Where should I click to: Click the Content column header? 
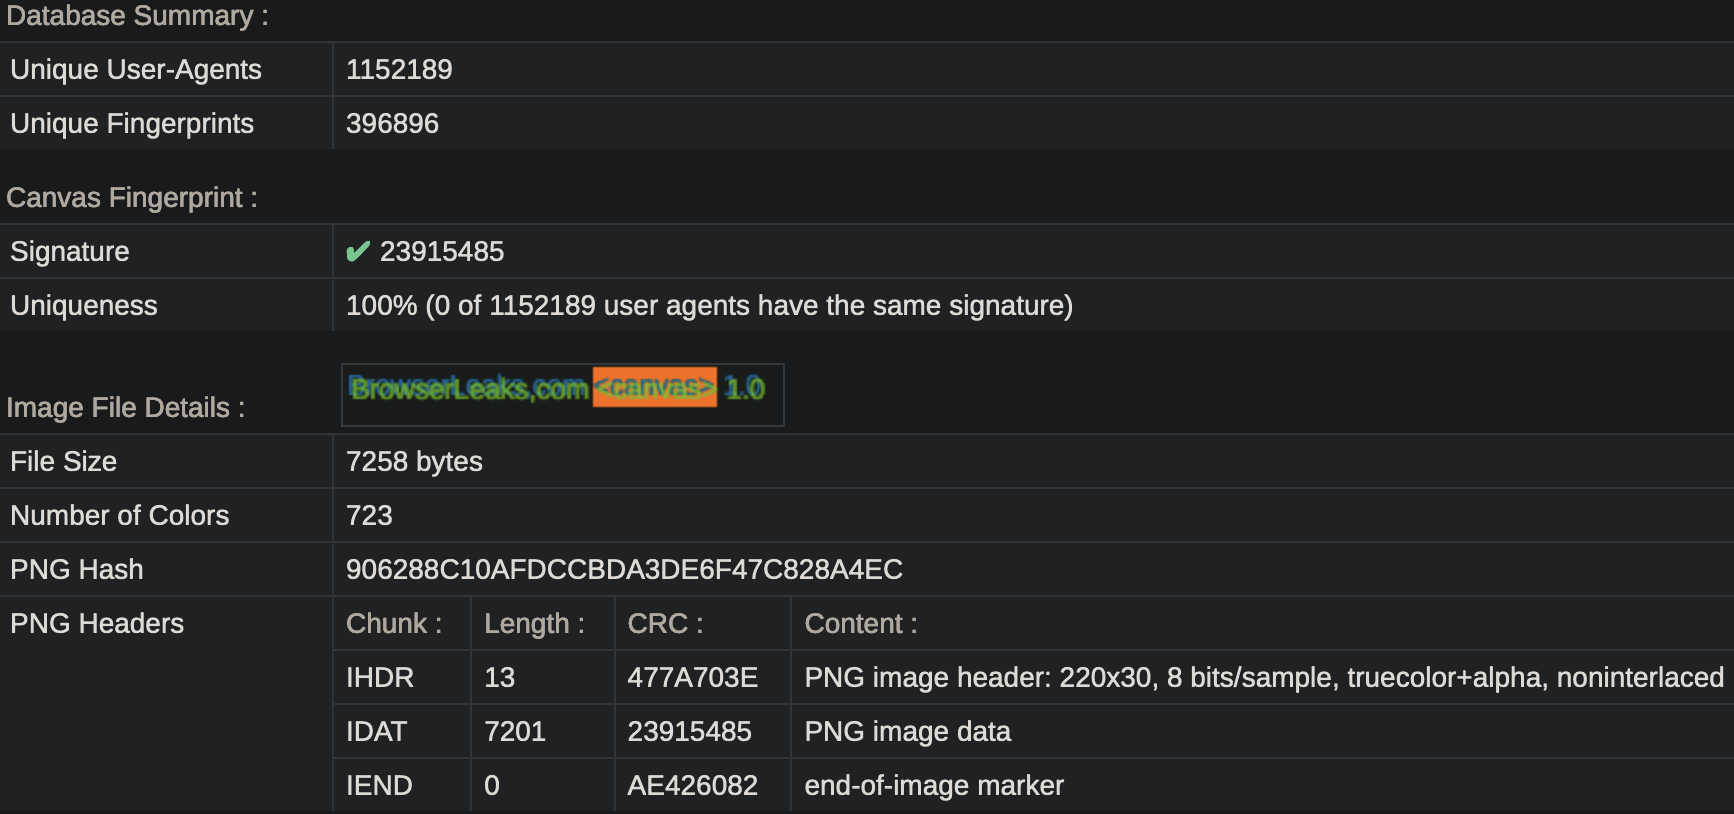[x=861, y=624]
